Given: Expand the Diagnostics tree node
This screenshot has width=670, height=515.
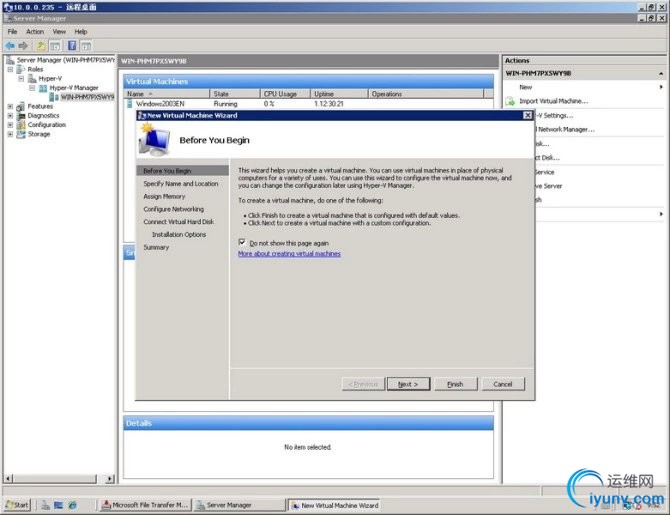Looking at the screenshot, I should (x=10, y=115).
